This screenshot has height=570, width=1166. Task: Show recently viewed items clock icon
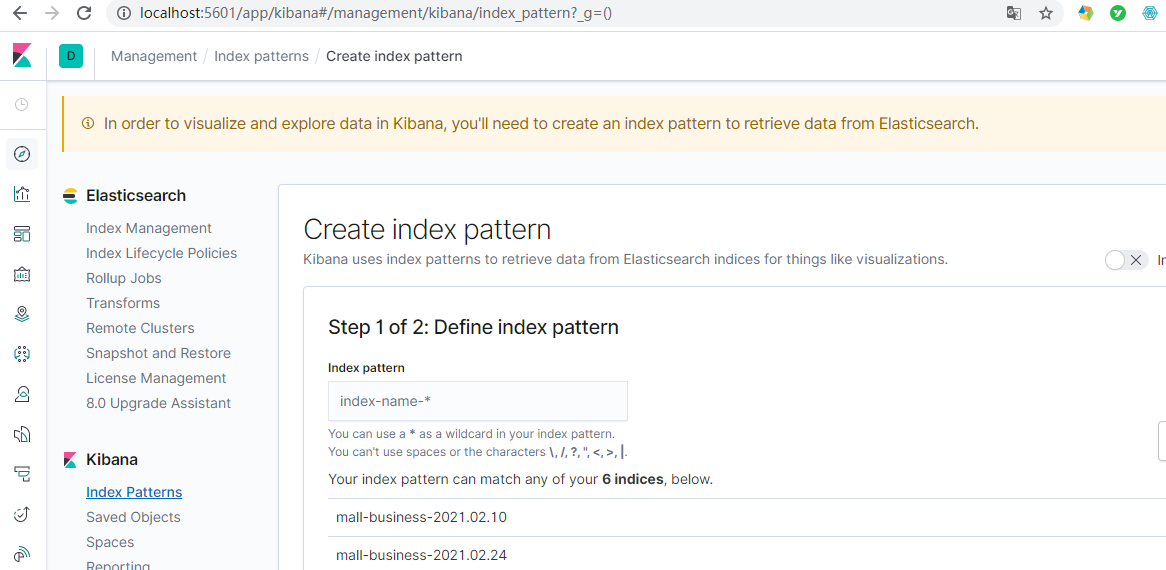point(22,104)
